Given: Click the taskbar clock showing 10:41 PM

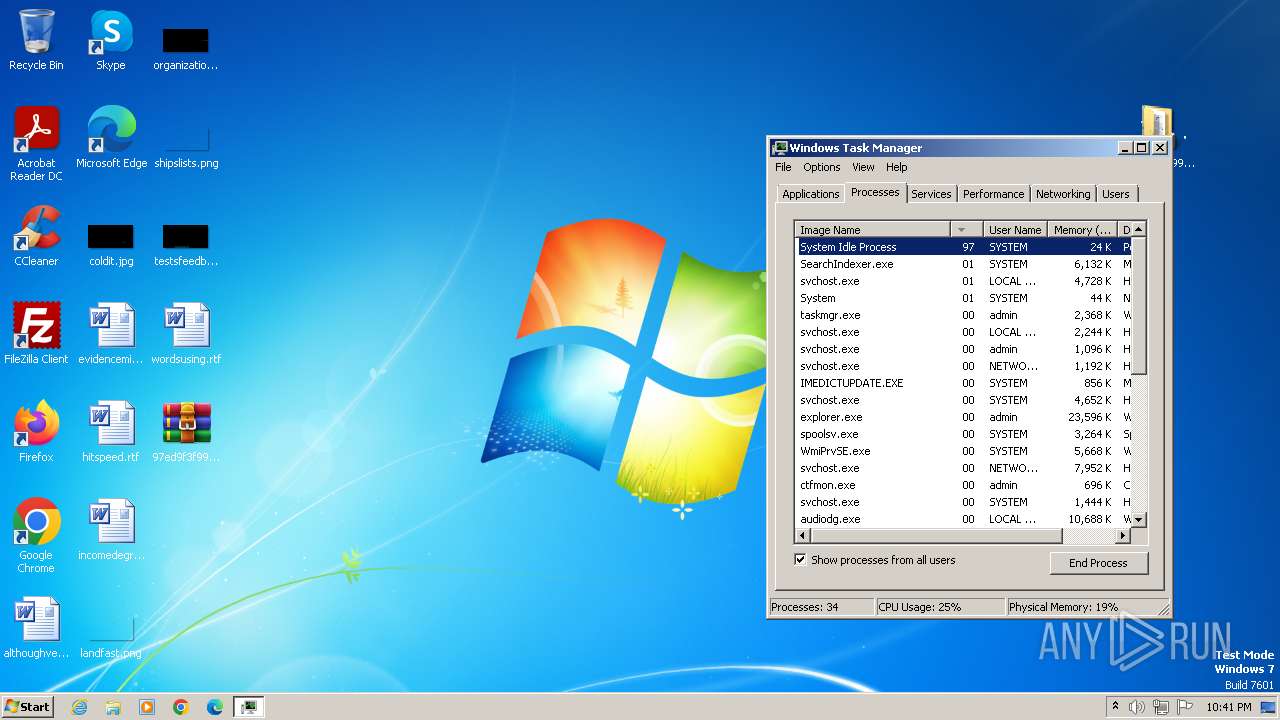Looking at the screenshot, I should pyautogui.click(x=1229, y=707).
